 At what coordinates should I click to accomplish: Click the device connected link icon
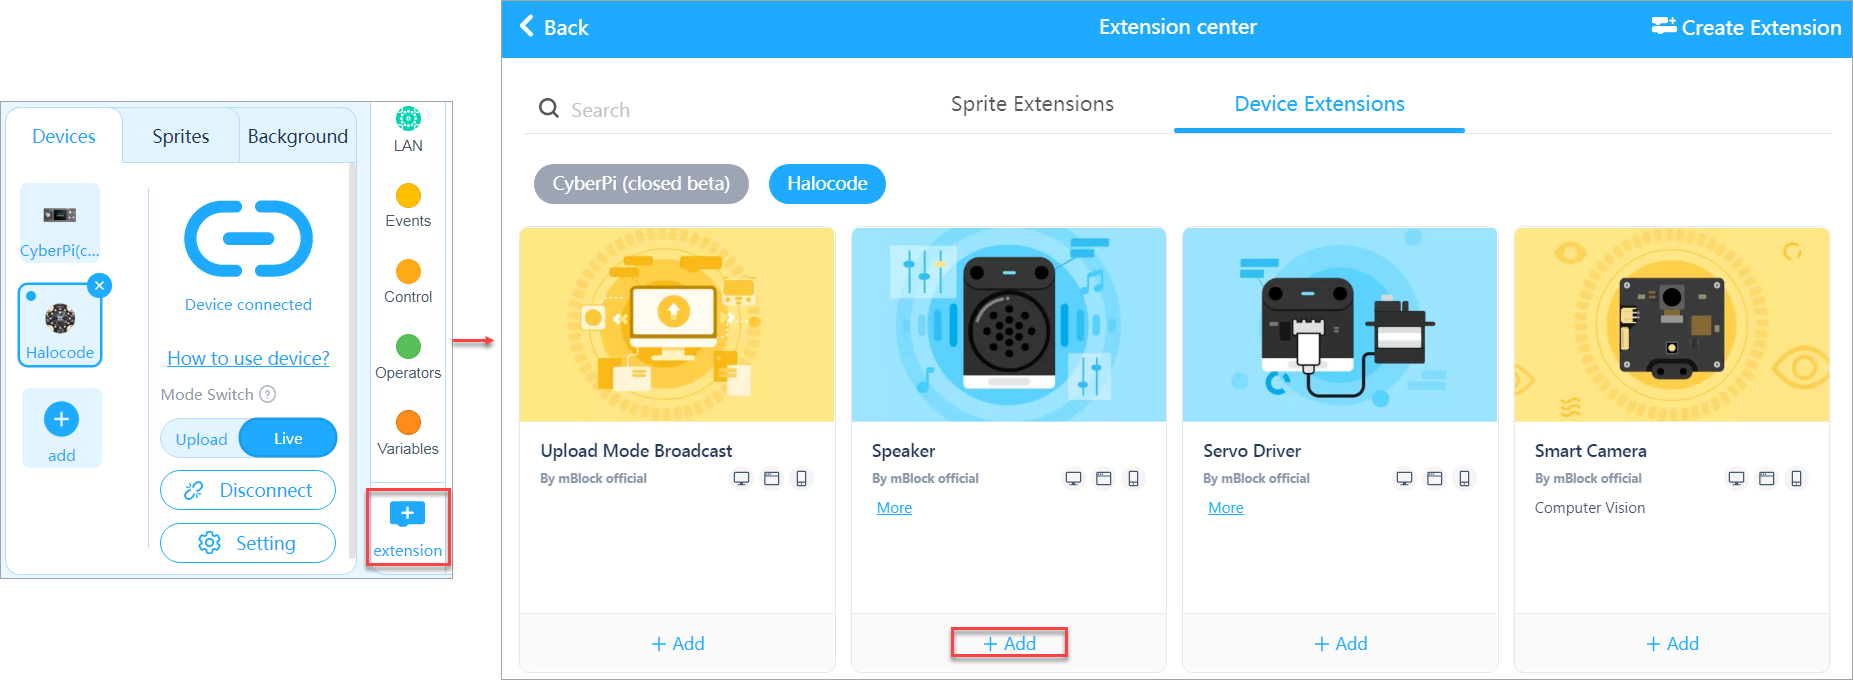[x=248, y=239]
